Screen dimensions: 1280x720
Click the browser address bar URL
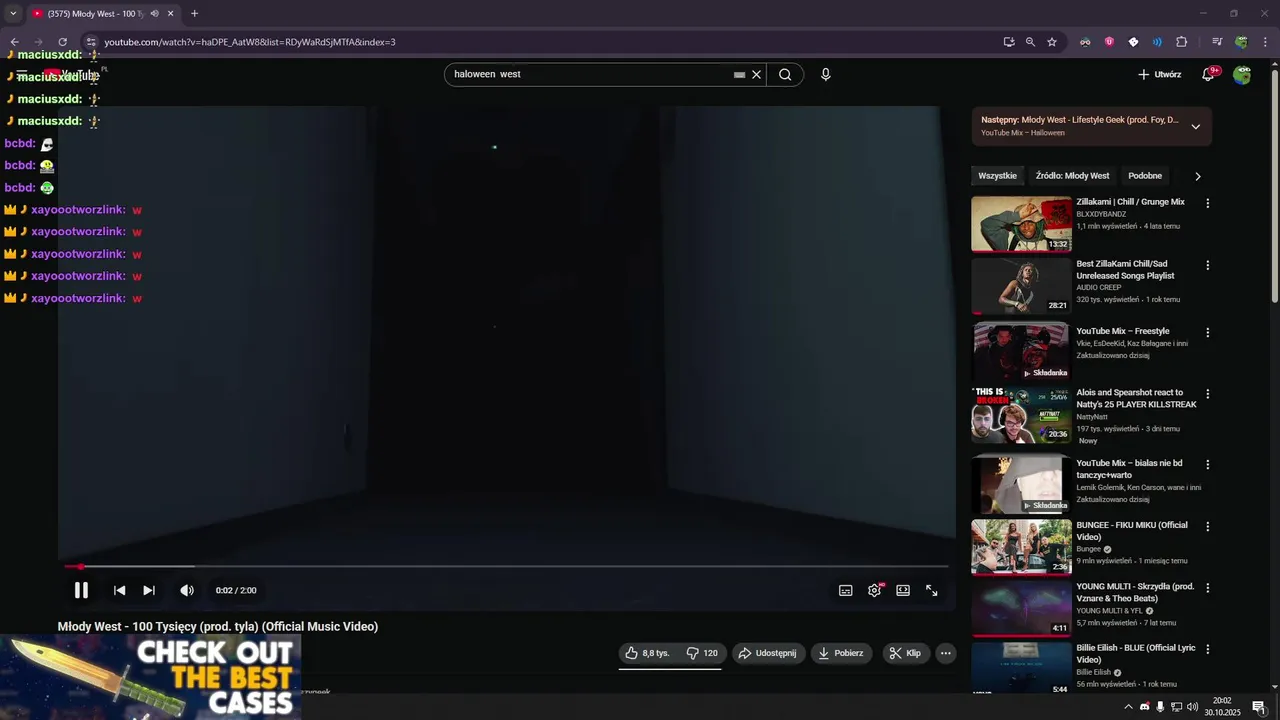click(250, 42)
